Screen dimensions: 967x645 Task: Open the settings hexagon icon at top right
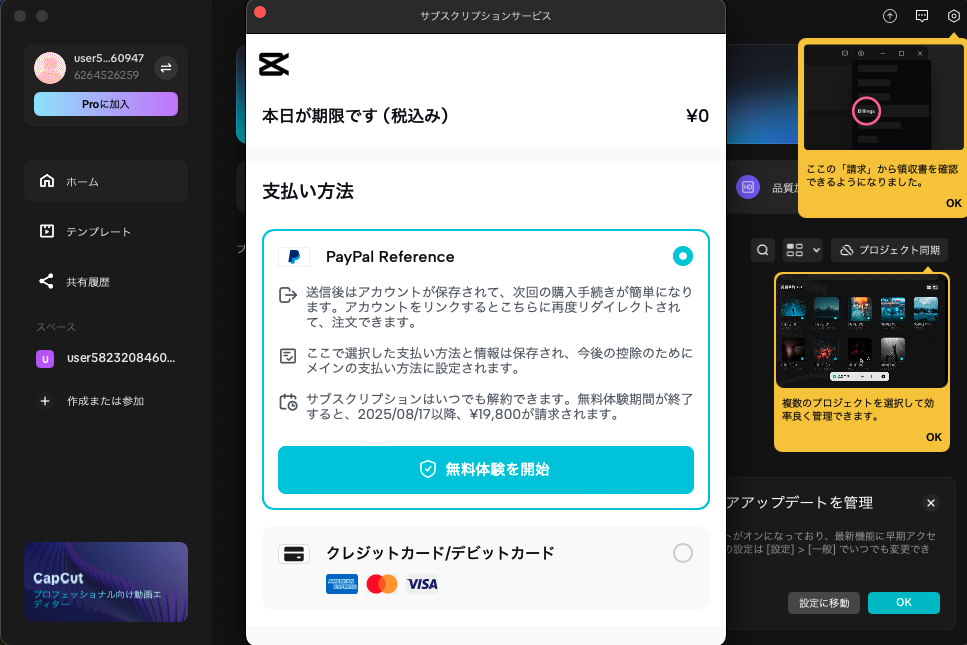click(953, 16)
